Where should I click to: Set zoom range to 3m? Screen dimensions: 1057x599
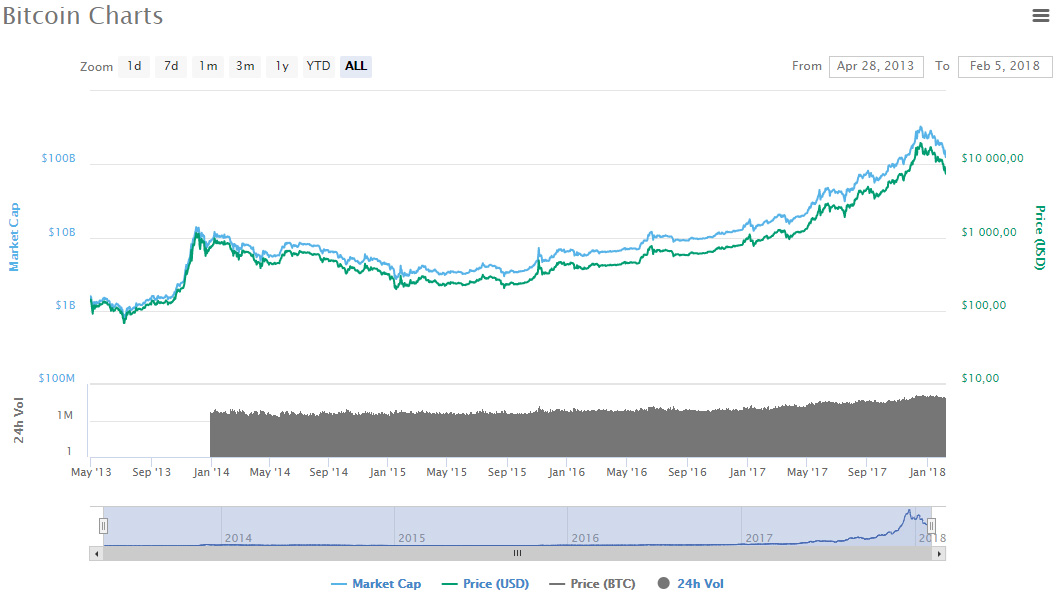[245, 66]
